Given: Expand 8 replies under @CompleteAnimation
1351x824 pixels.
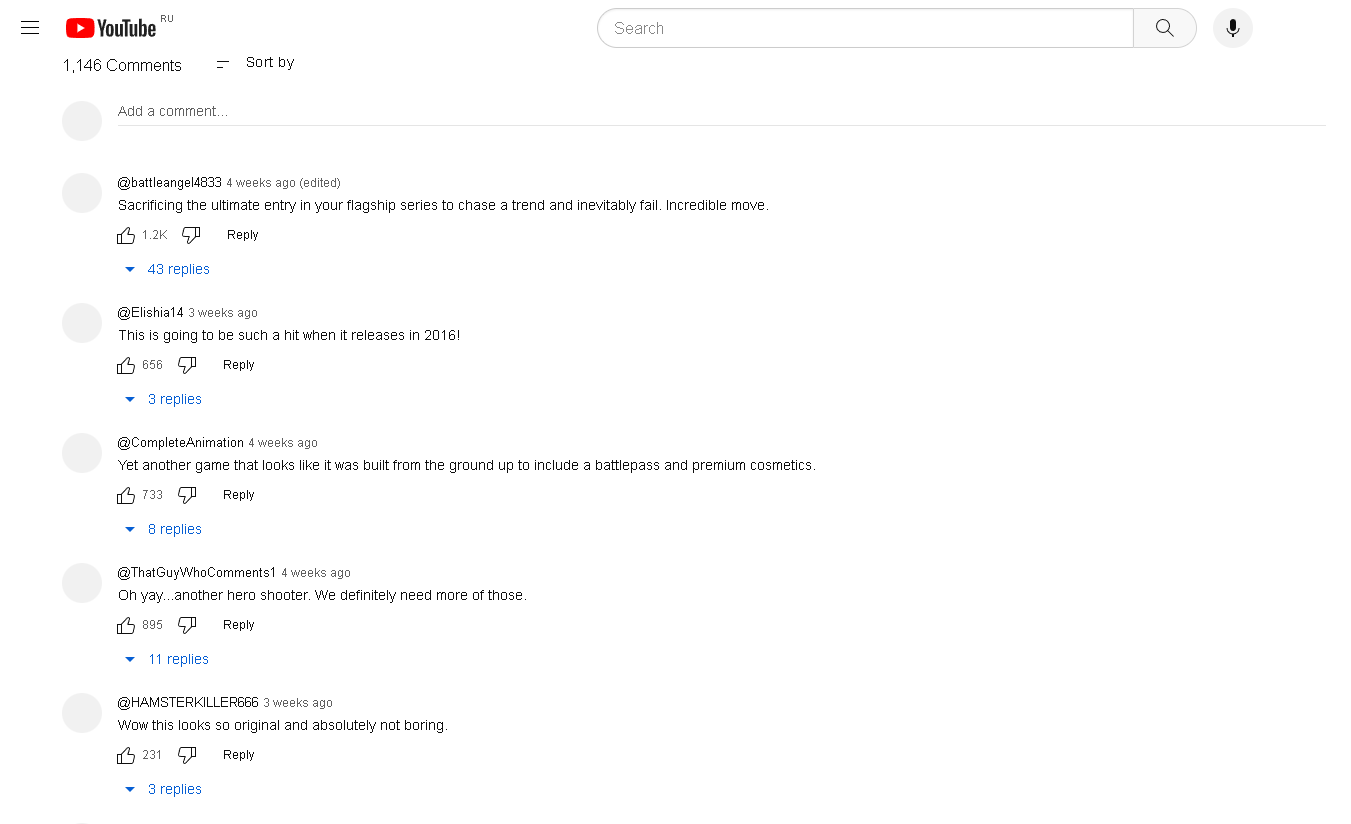Looking at the screenshot, I should [x=163, y=529].
